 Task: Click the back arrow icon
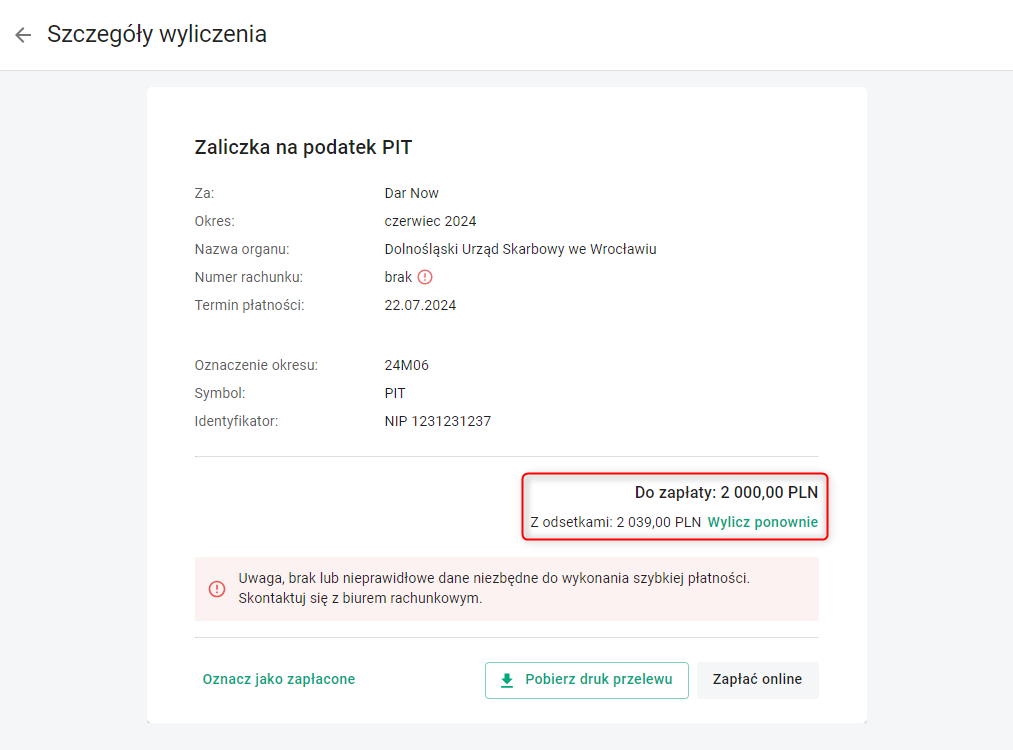coord(23,35)
